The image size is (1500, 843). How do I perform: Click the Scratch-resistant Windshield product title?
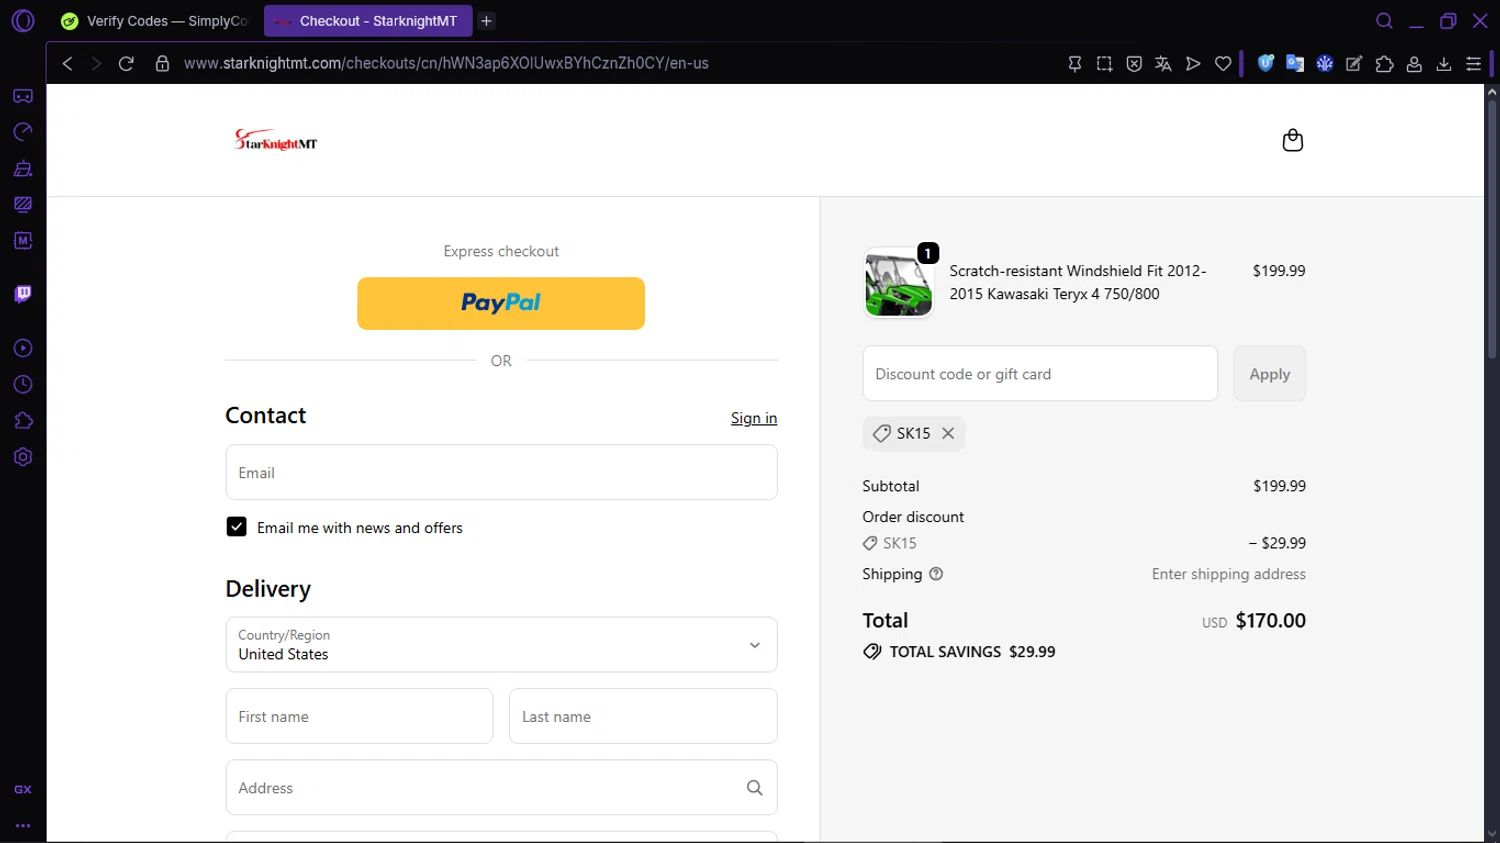1078,282
